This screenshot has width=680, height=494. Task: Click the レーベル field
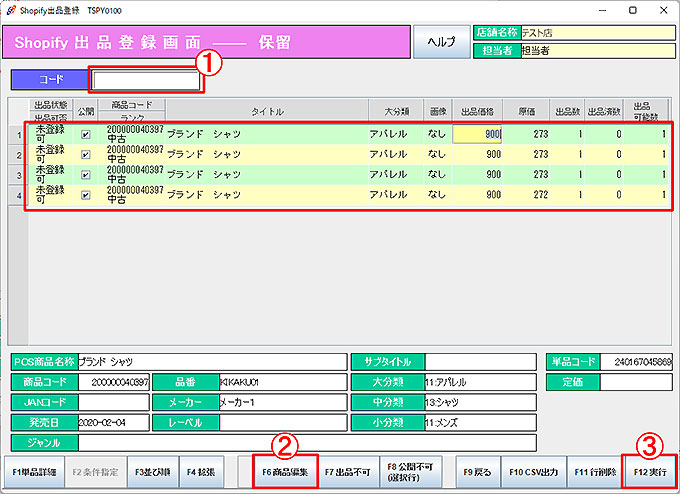[x=283, y=422]
